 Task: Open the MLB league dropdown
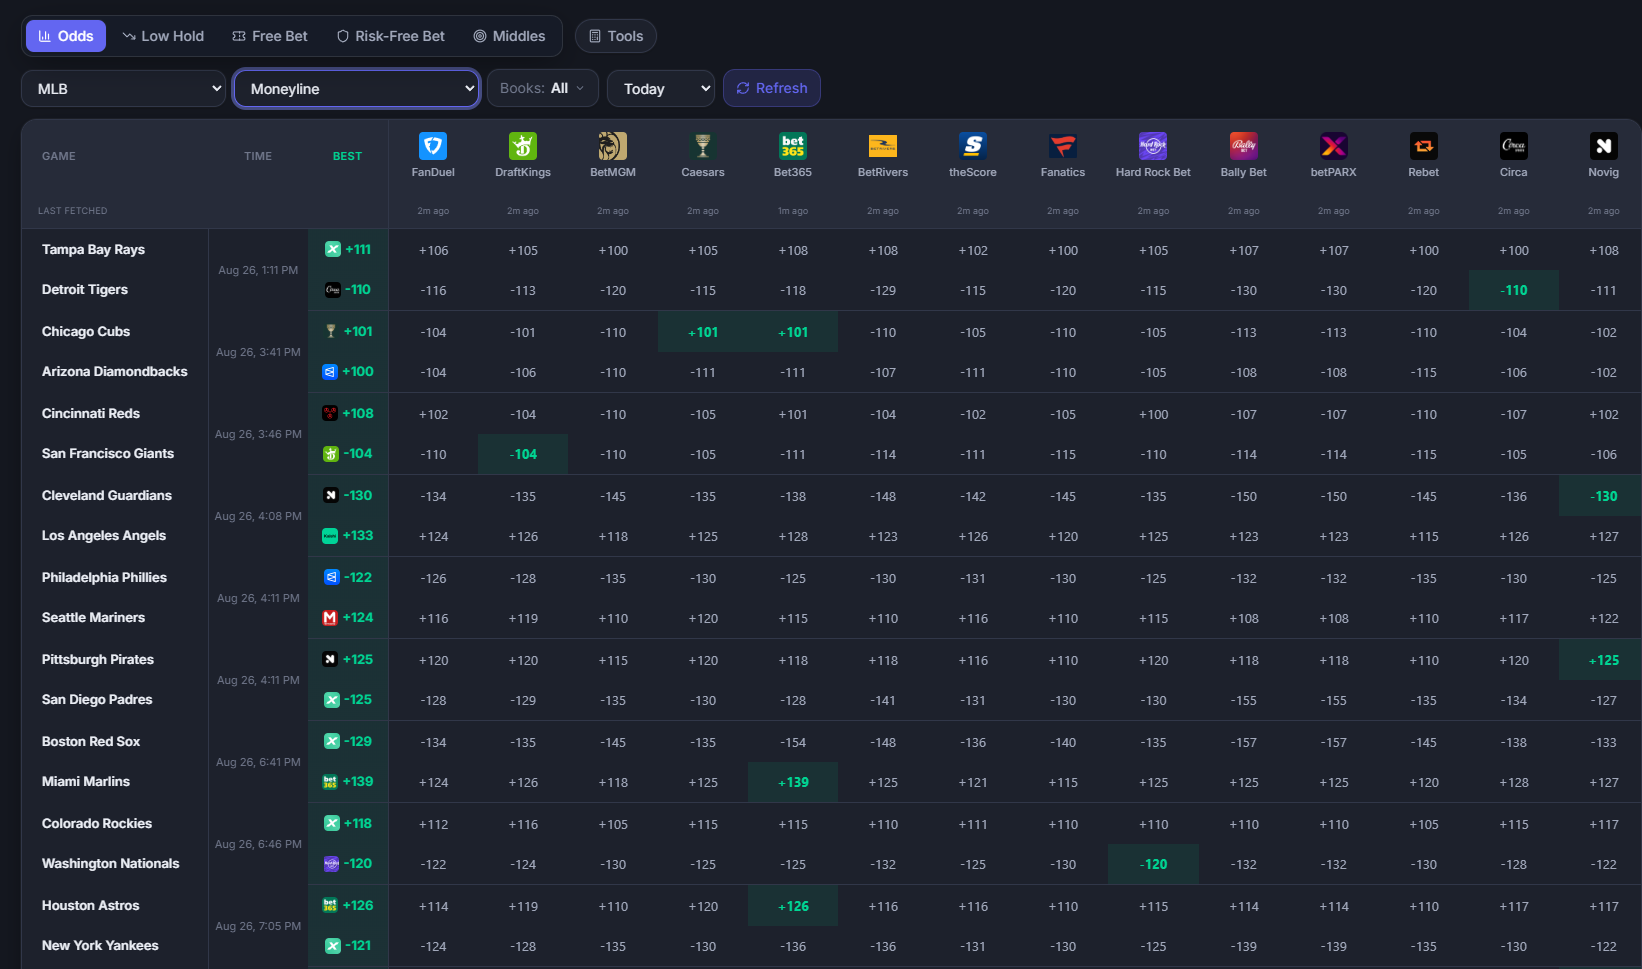124,88
